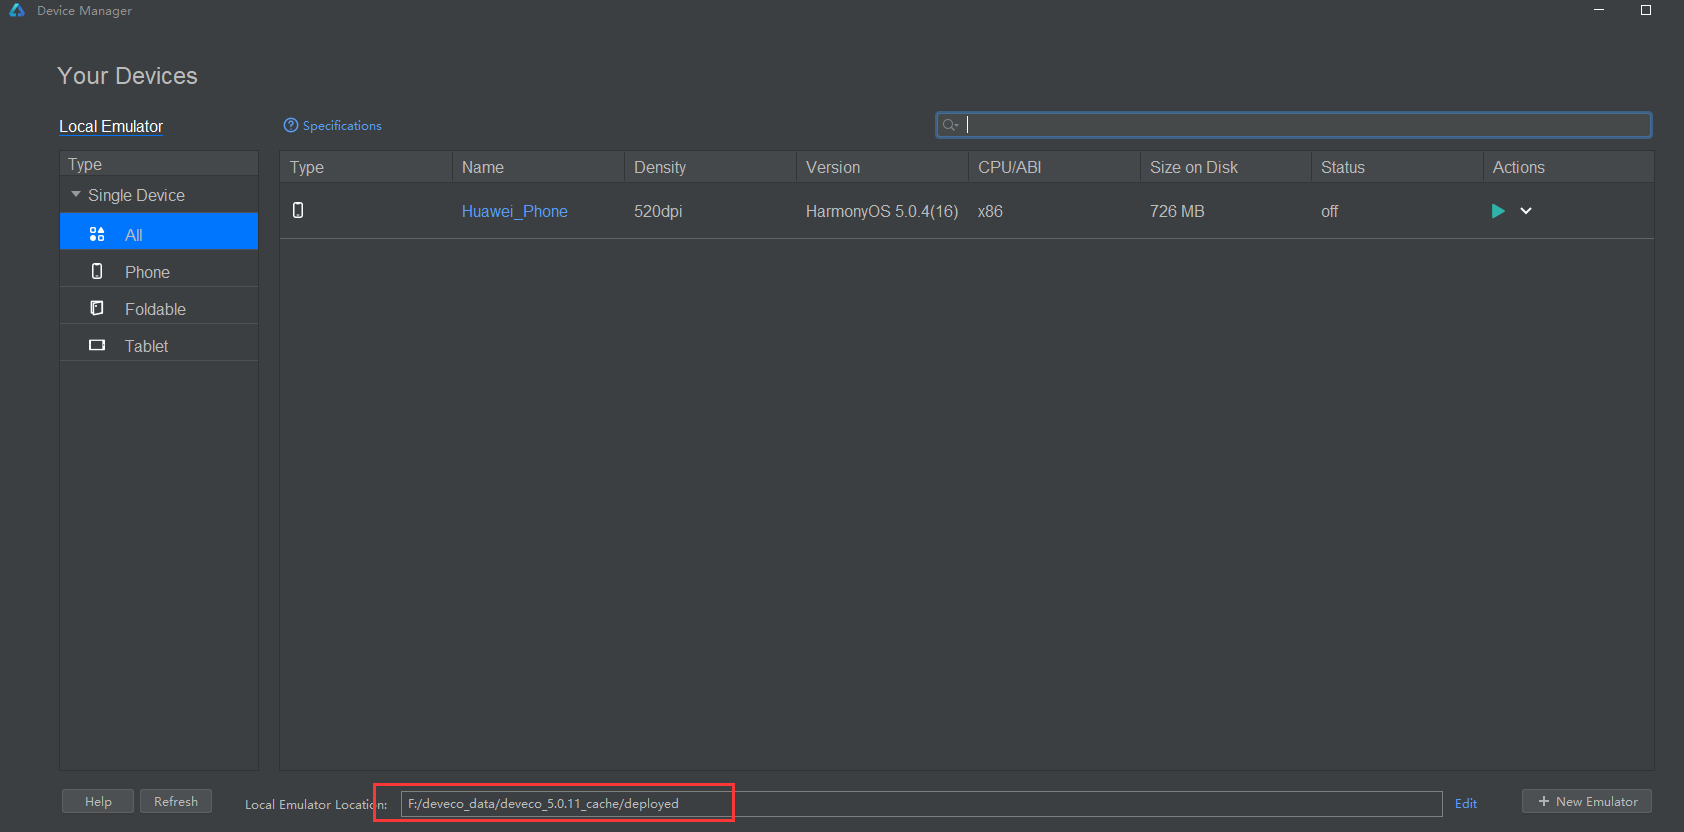Collapse the Single Device tree node
This screenshot has width=1684, height=832.
pos(76,195)
